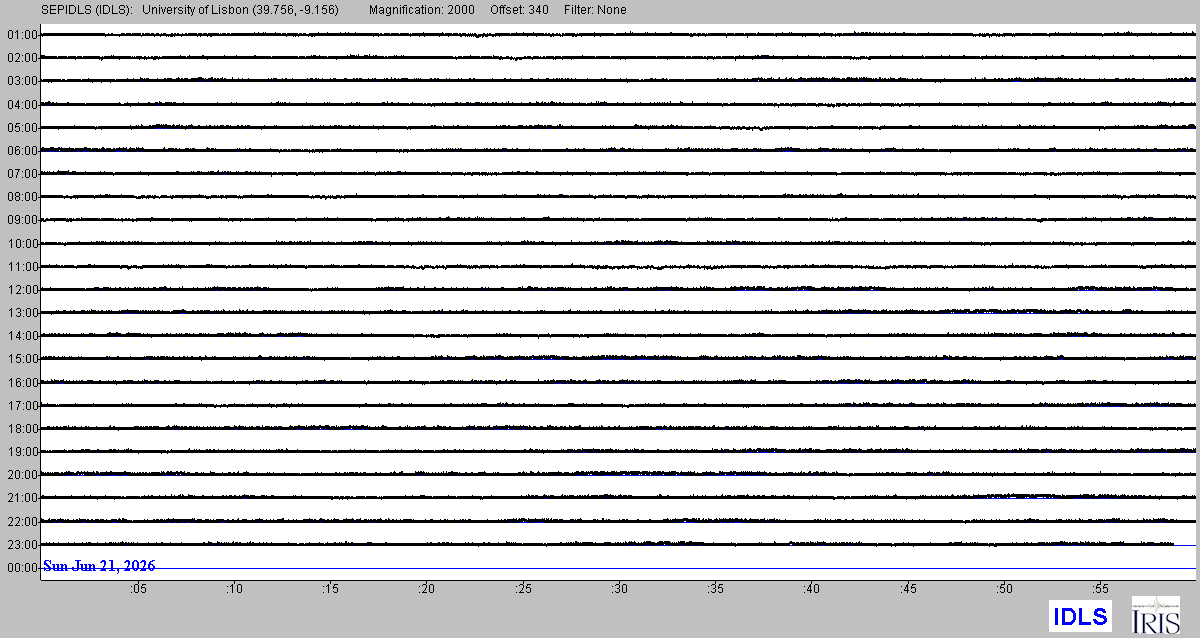
Task: Click the :25 minute axis label
Action: [x=523, y=590]
